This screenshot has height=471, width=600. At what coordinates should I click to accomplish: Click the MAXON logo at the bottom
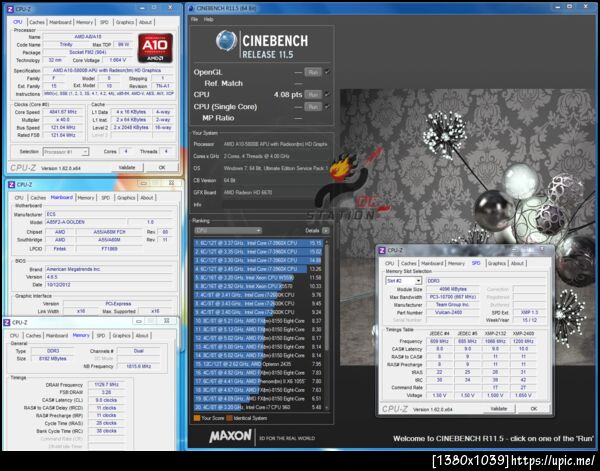pos(230,436)
